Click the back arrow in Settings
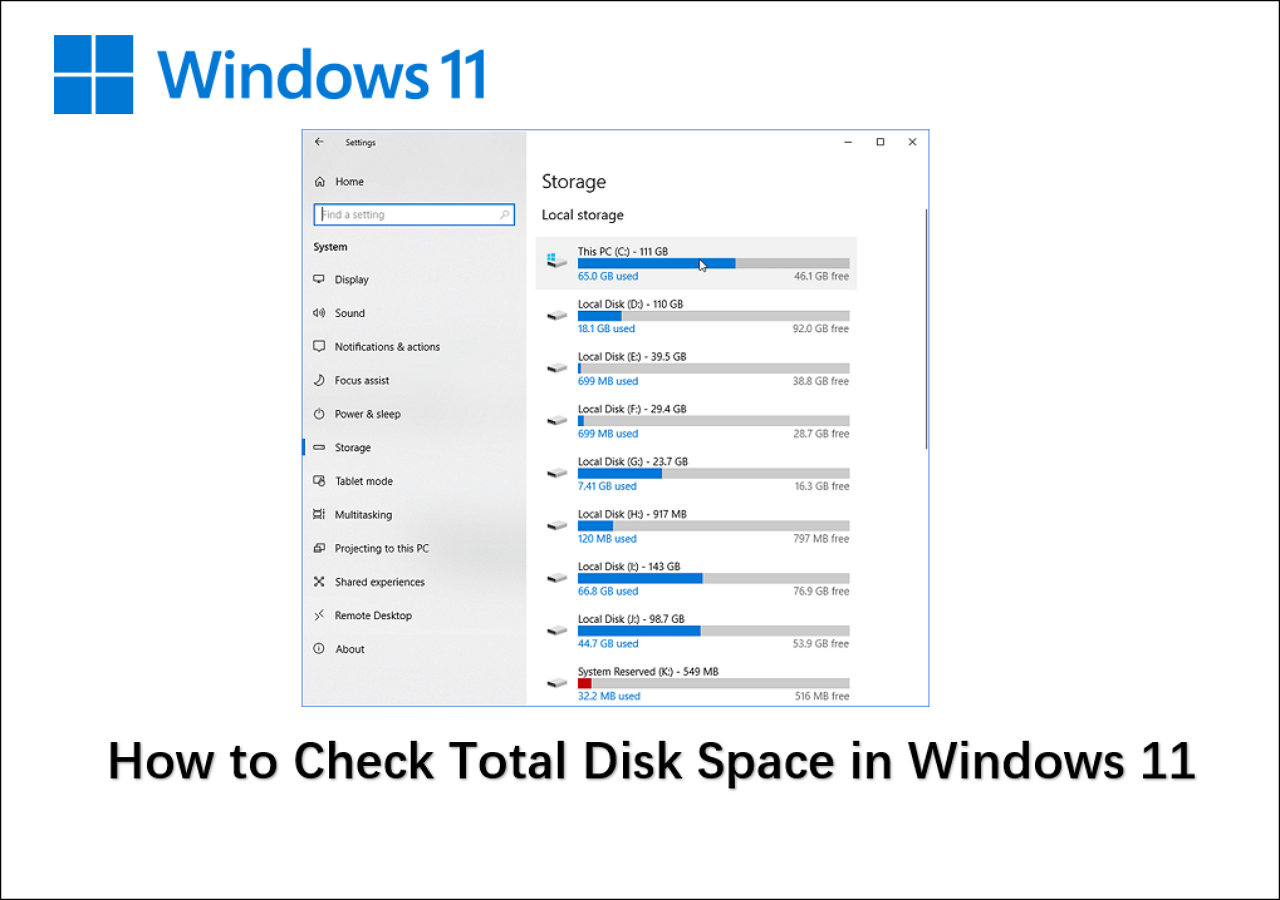 coord(319,142)
